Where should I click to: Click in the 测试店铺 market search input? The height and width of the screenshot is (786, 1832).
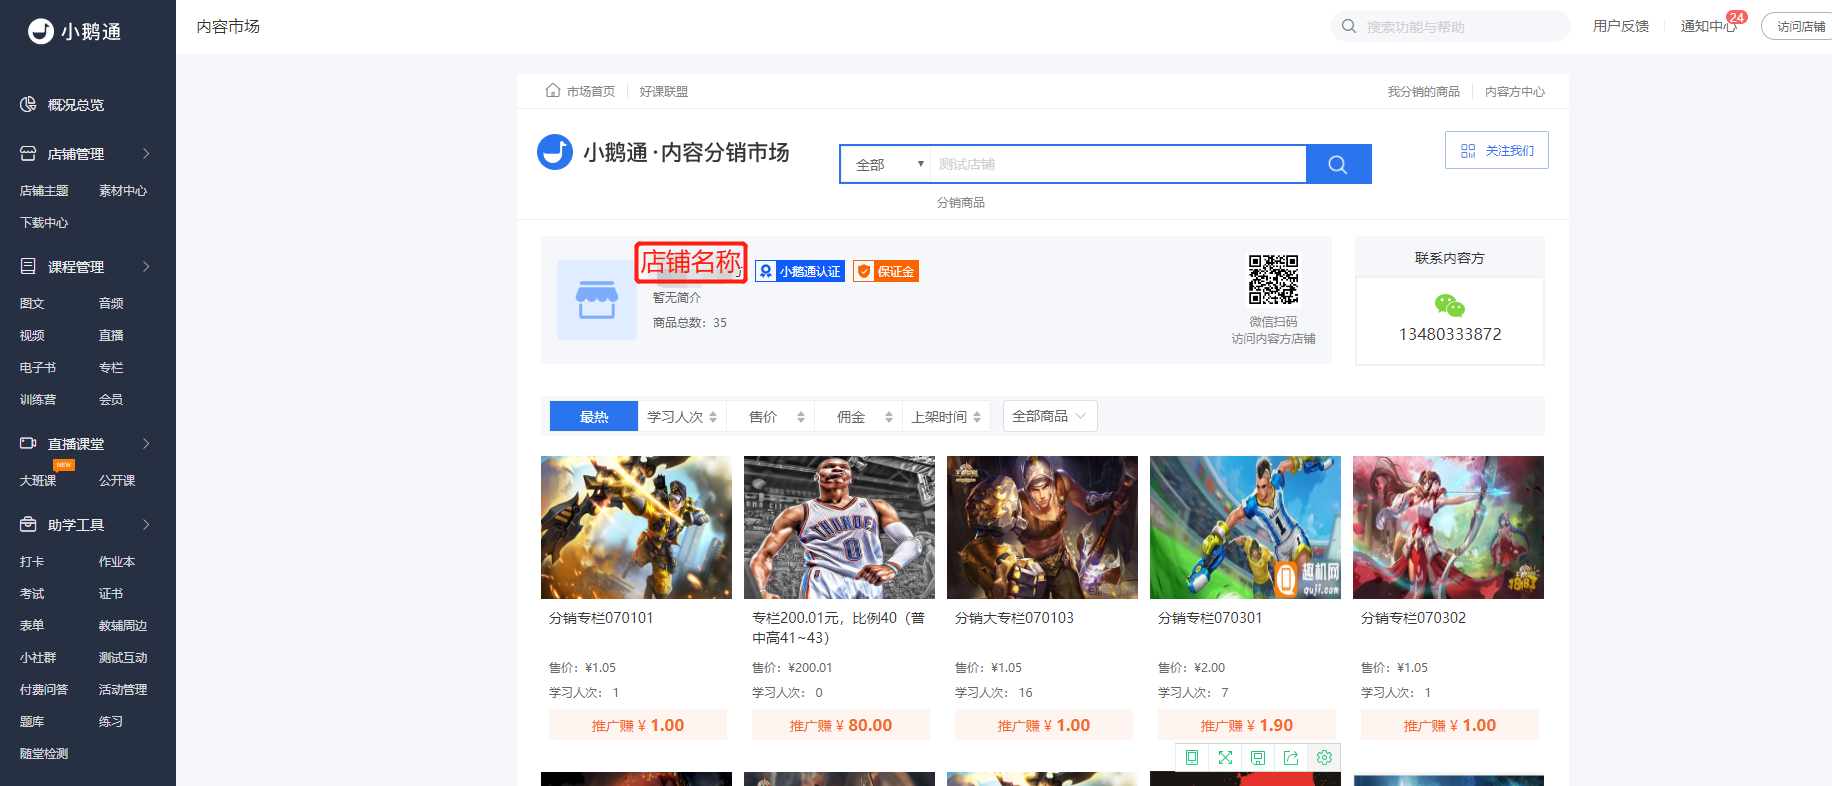click(x=1118, y=164)
